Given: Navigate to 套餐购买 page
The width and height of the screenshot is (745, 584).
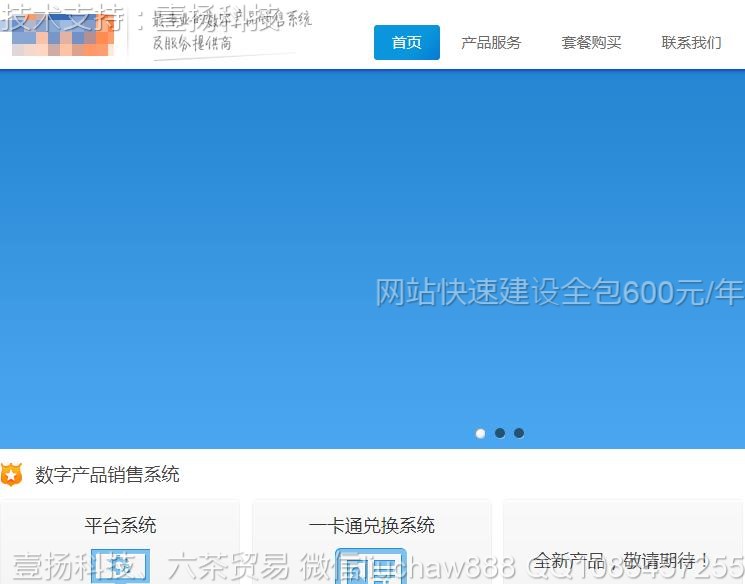Looking at the screenshot, I should tap(591, 43).
